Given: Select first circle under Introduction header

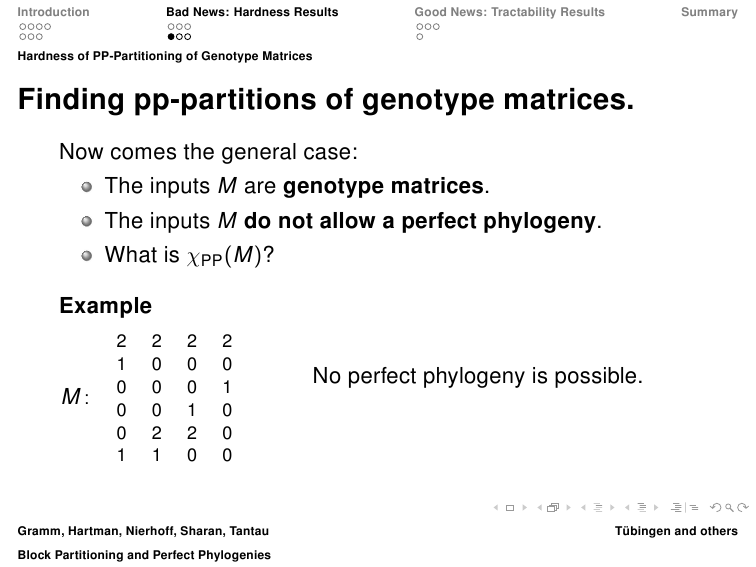Looking at the screenshot, I should click(23, 27).
